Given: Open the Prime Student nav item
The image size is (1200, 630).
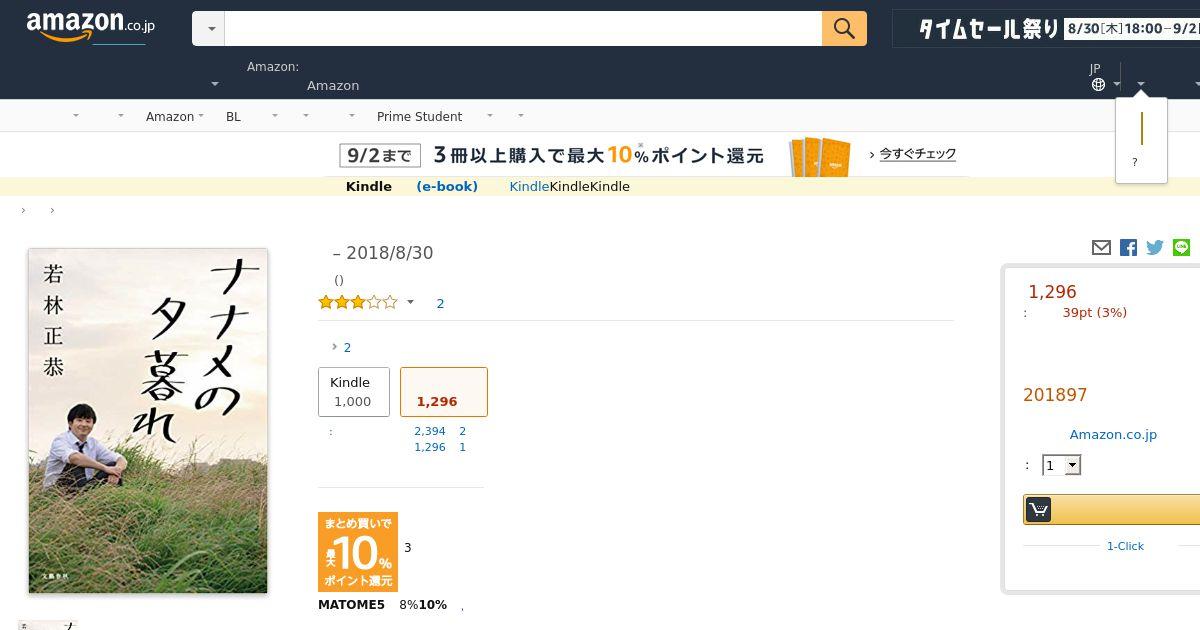Looking at the screenshot, I should (419, 116).
